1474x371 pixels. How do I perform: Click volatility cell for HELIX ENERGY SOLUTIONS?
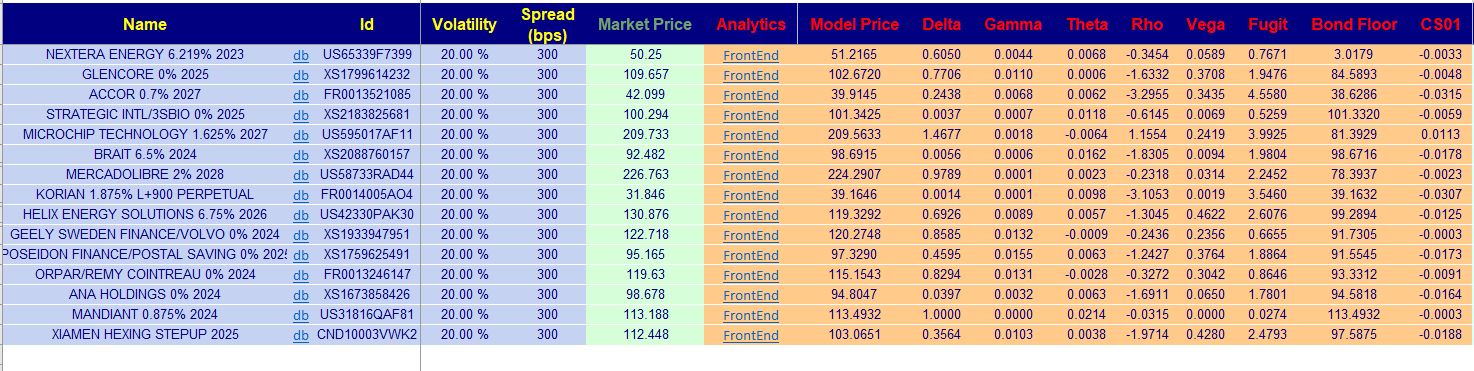464,215
